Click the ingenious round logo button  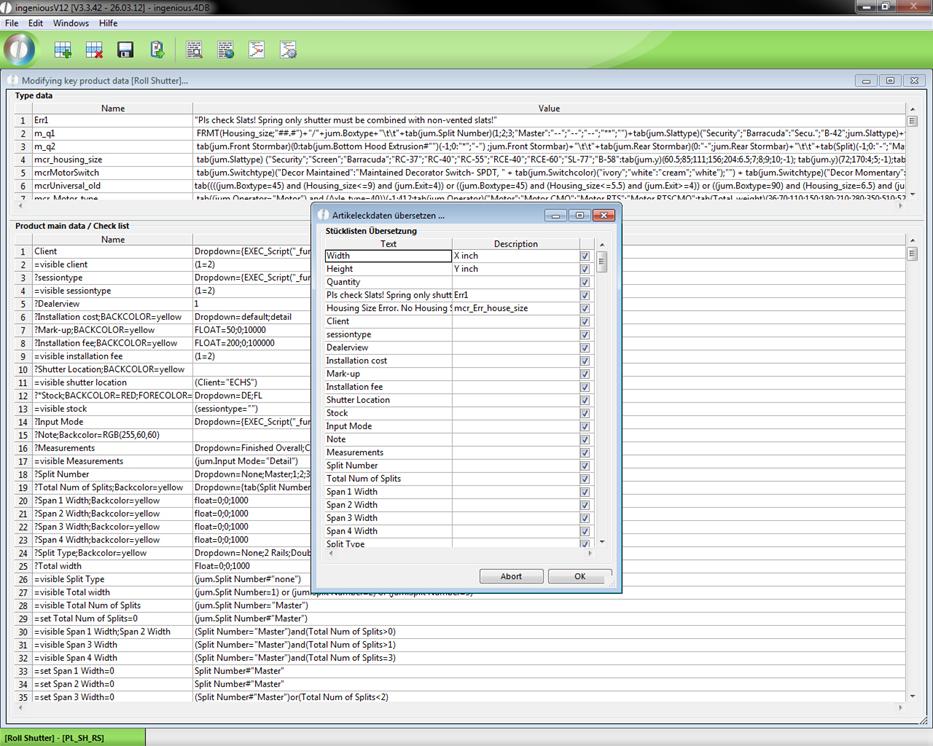tap(20, 48)
